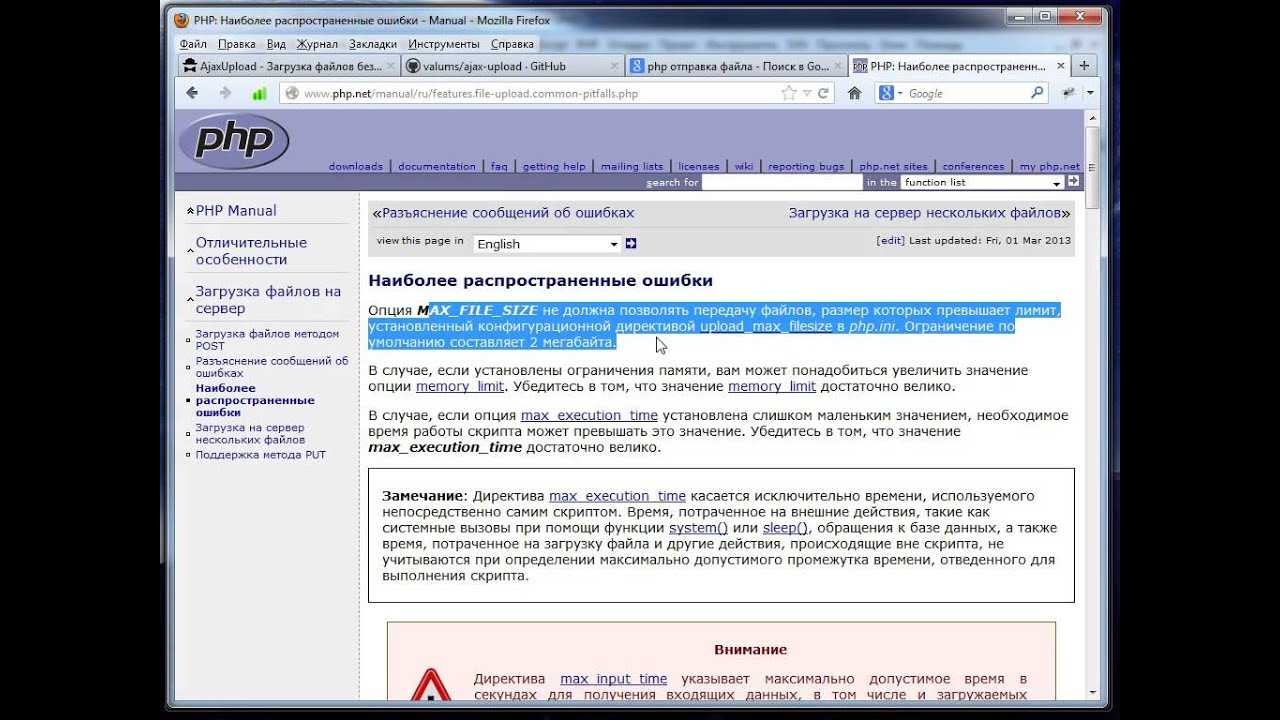Viewport: 1280px width, 720px height.
Task: Collapse Отличительные особенности sidebar section
Action: [x=190, y=251]
